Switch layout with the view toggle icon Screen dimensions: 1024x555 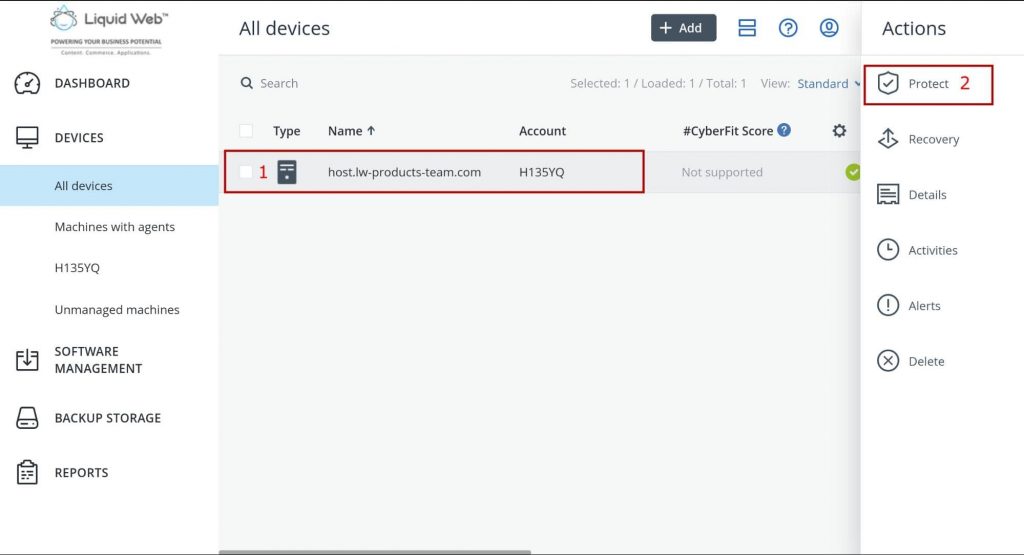746,28
